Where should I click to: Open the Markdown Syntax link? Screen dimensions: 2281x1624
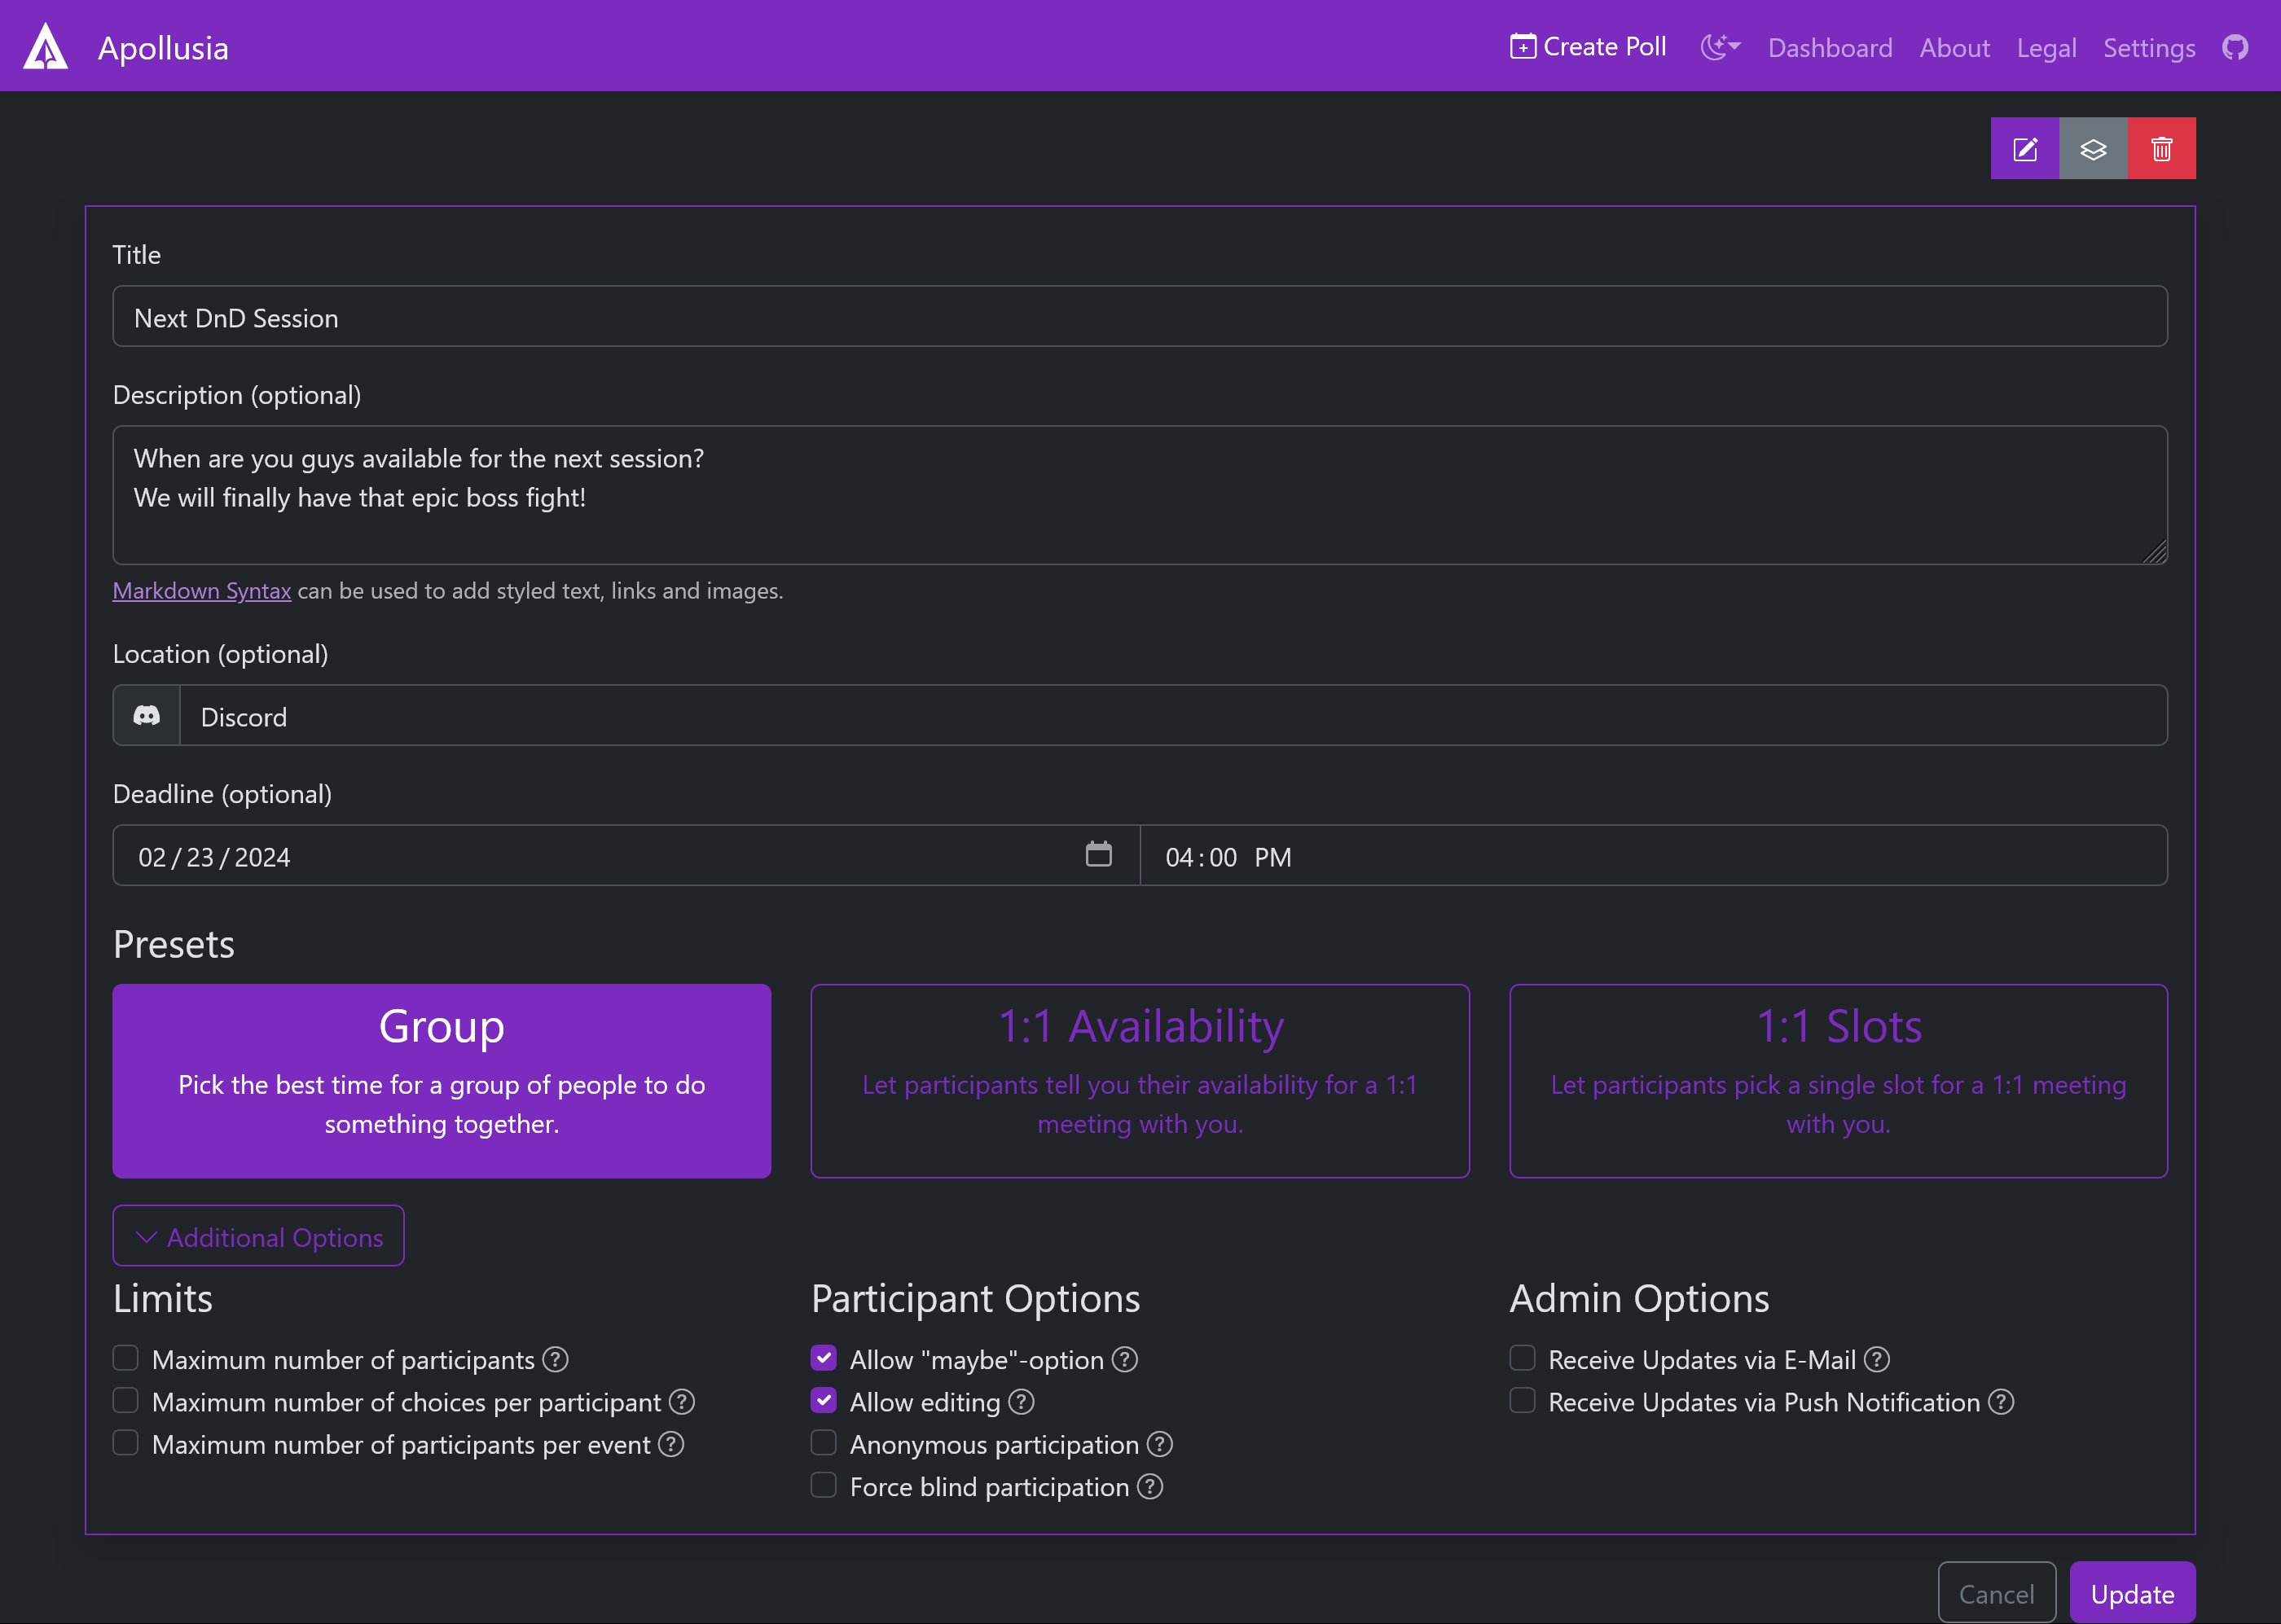coord(202,591)
